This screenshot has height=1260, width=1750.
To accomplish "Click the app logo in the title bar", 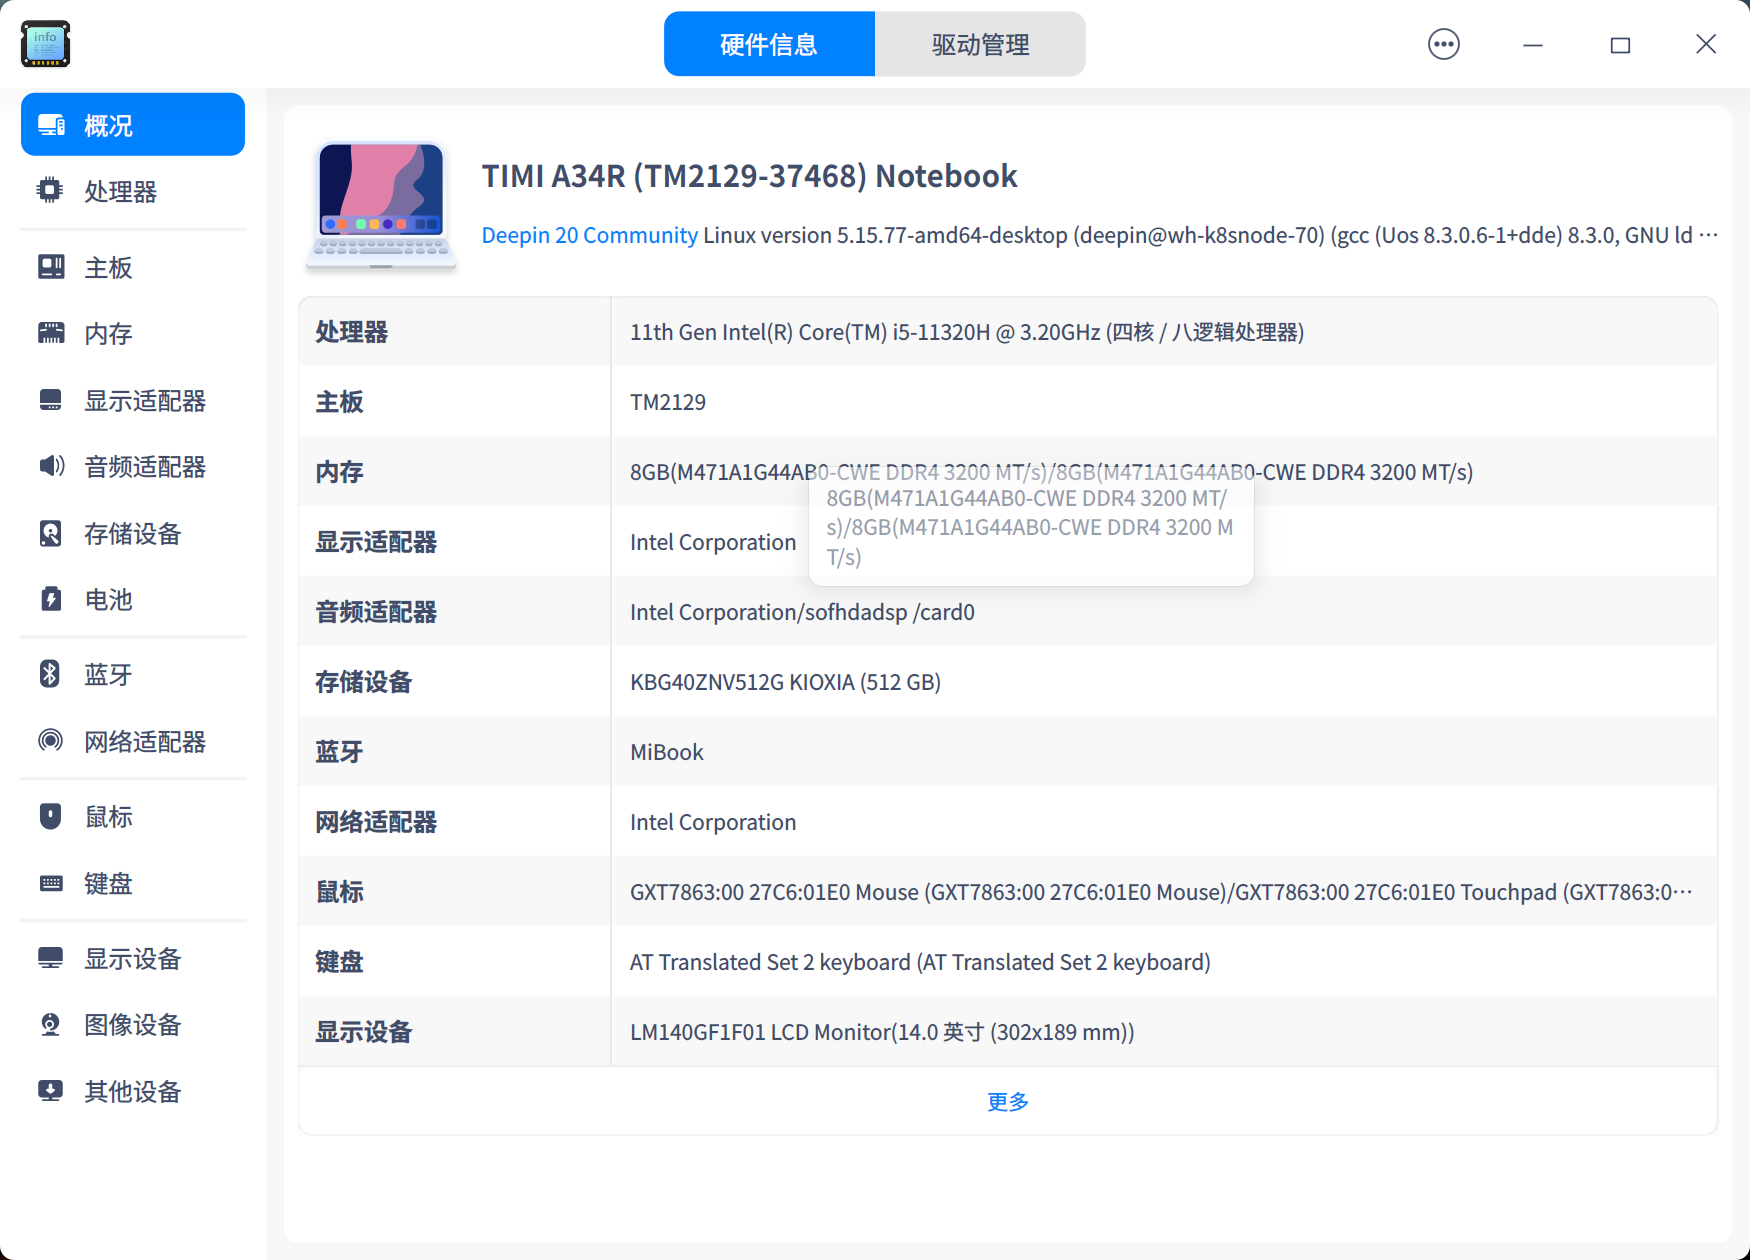I will pyautogui.click(x=45, y=44).
